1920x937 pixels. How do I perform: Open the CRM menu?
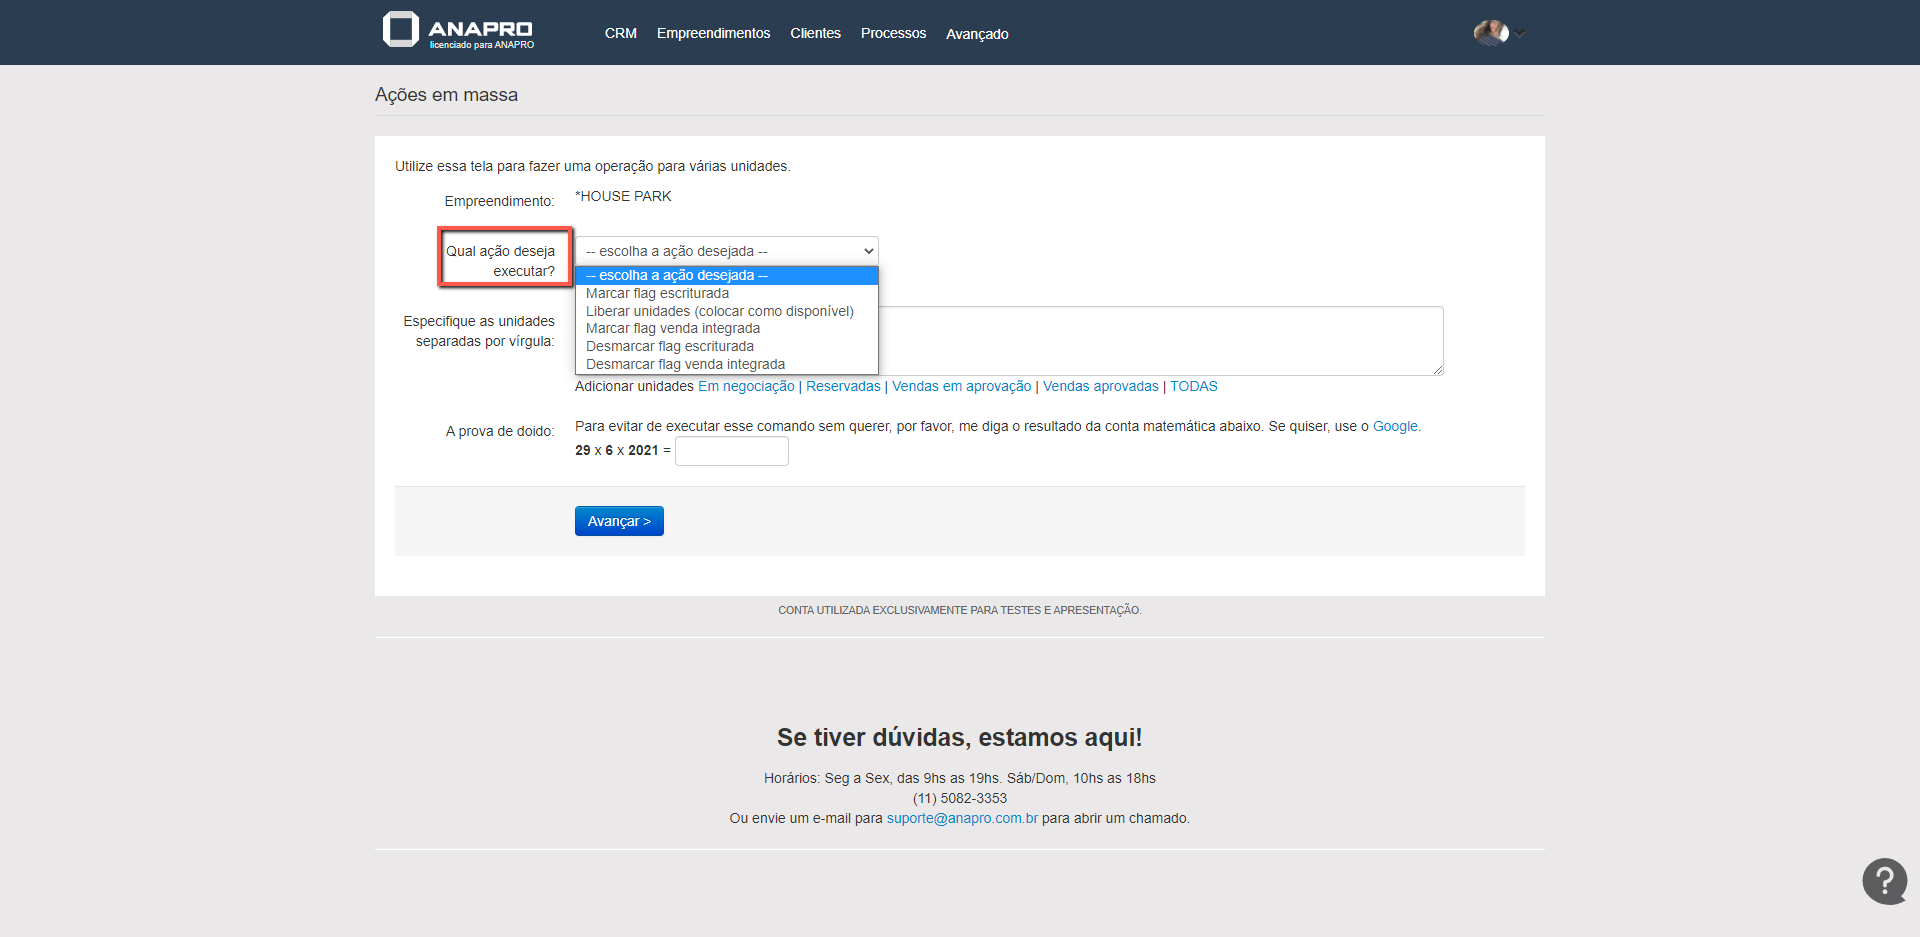click(620, 34)
